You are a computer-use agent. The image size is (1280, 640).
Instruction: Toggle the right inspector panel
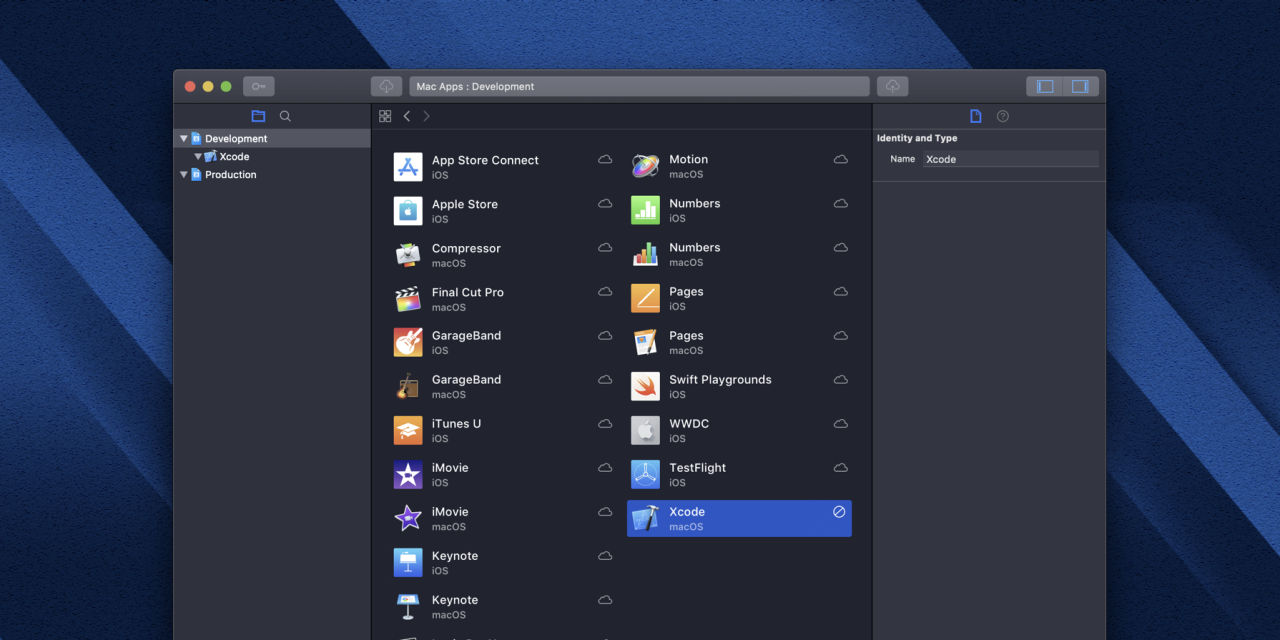1080,87
